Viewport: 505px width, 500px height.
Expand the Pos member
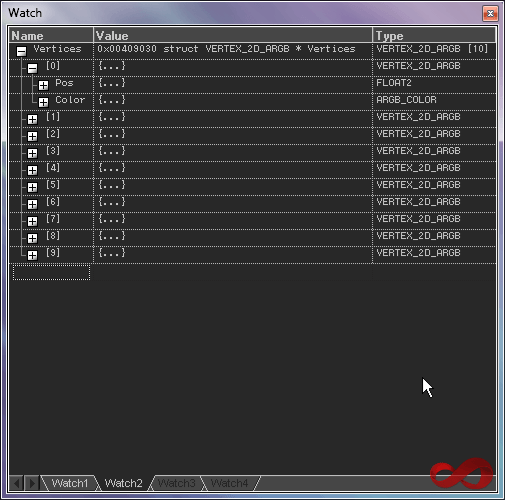click(x=43, y=85)
